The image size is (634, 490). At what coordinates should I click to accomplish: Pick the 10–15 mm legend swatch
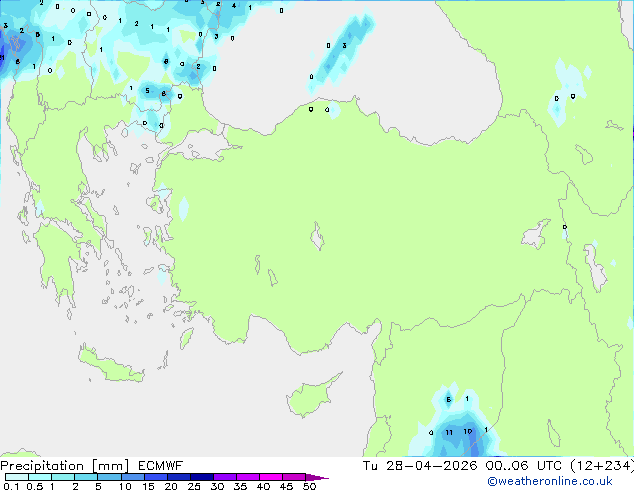[x=132, y=477]
